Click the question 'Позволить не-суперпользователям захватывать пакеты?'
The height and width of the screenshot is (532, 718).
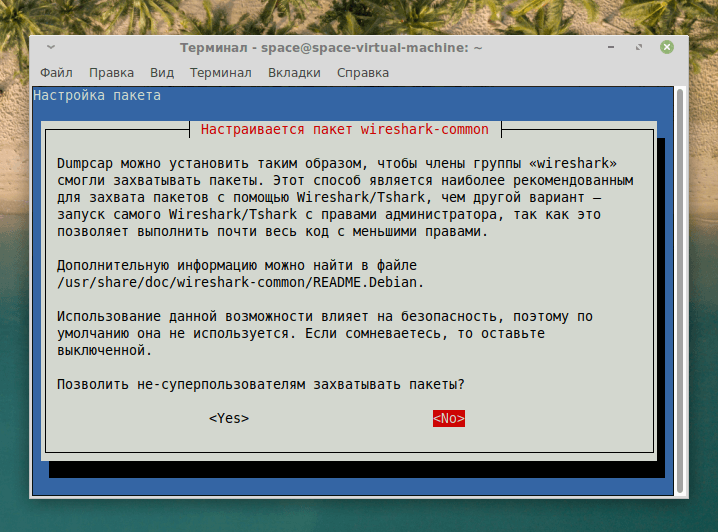pyautogui.click(x=261, y=385)
